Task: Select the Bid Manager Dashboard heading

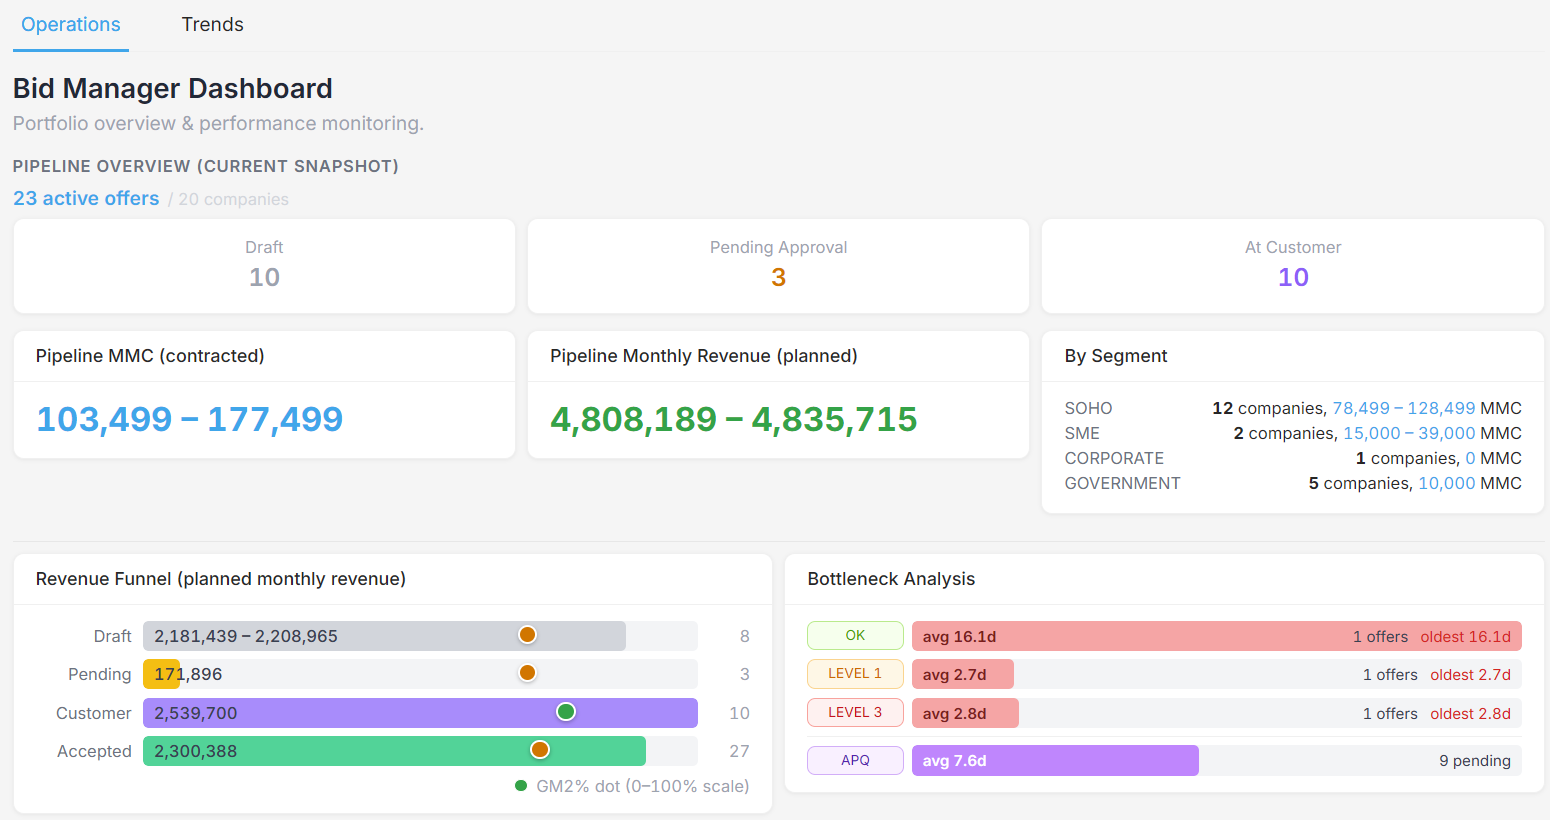Action: (x=172, y=88)
